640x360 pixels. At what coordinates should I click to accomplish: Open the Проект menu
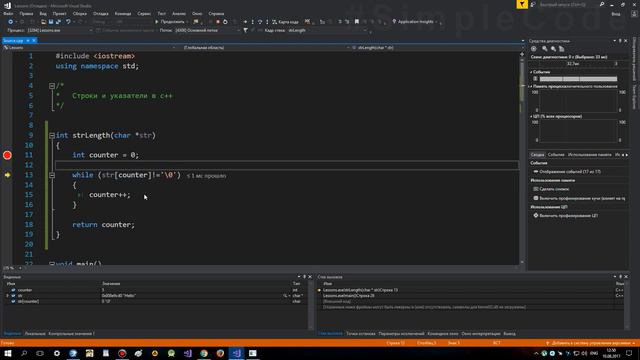[59, 13]
